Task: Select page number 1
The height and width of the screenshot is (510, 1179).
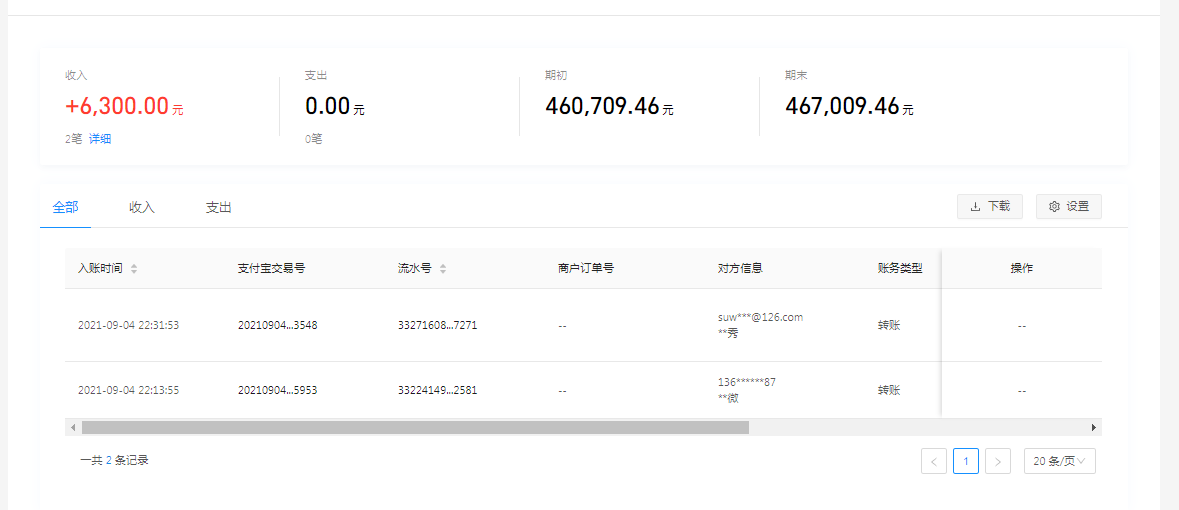Action: [965, 461]
